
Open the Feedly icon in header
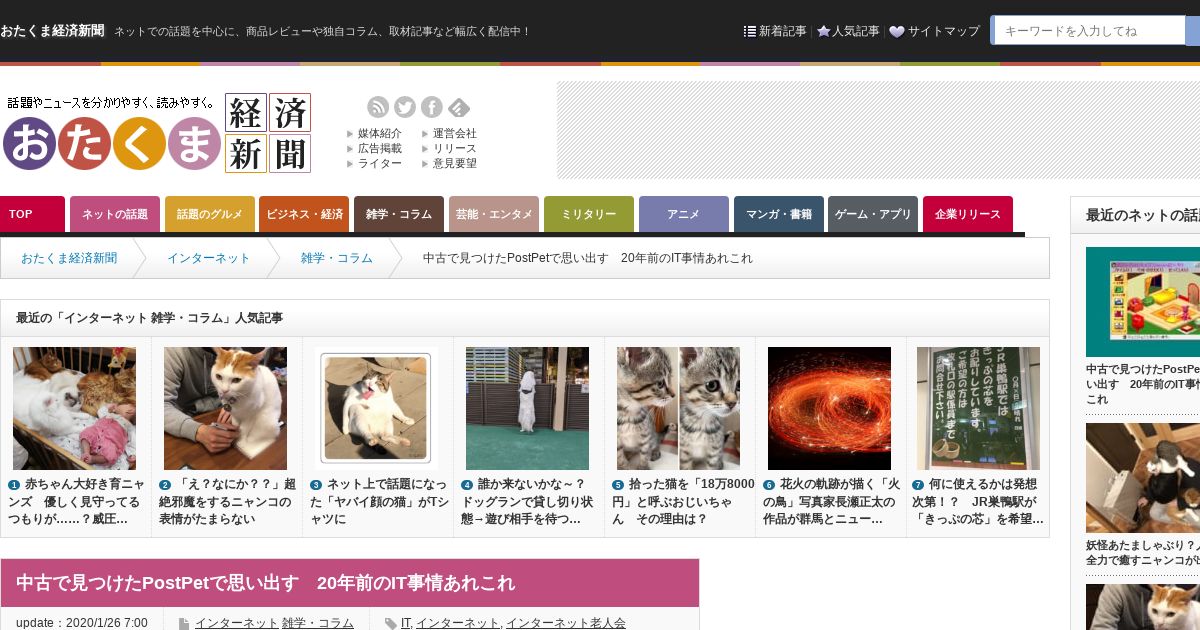pos(459,107)
